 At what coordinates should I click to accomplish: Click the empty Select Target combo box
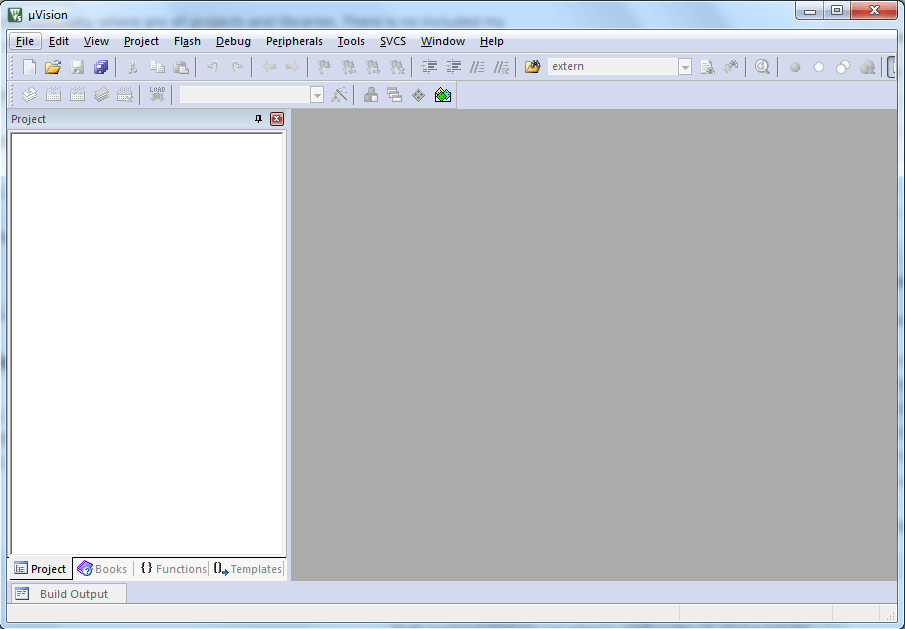pos(245,95)
